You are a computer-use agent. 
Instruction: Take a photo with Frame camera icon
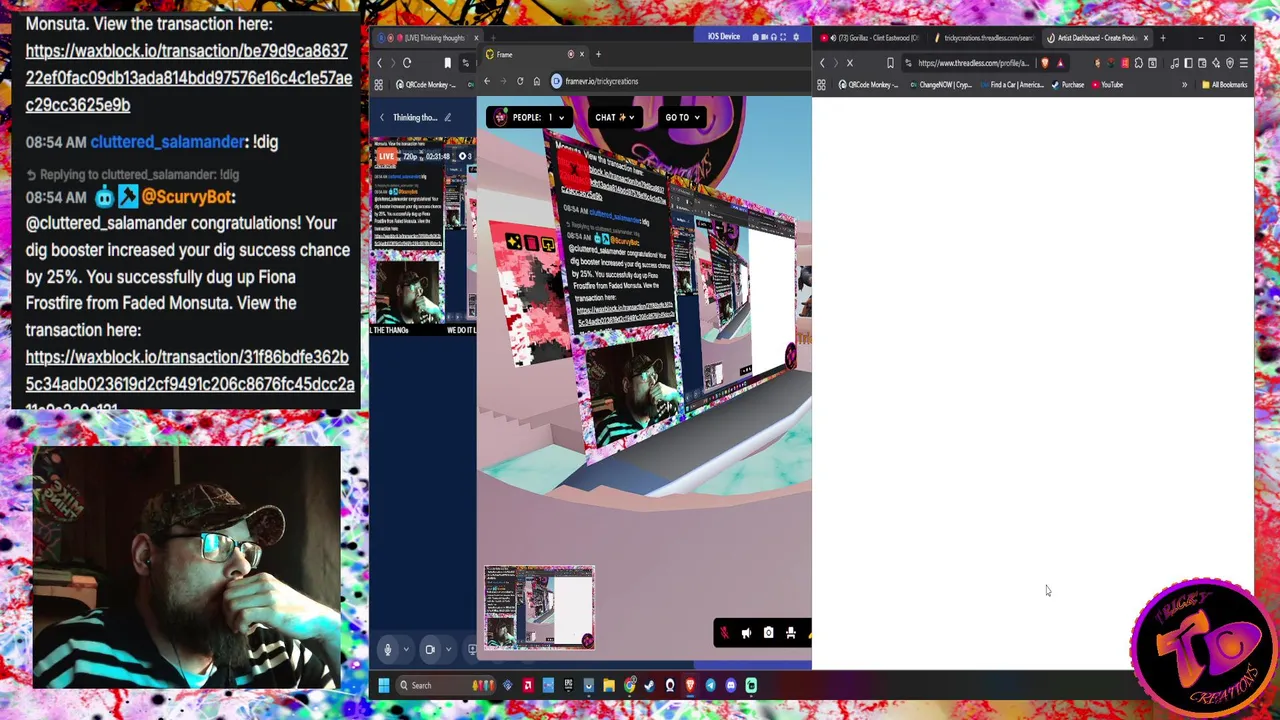(768, 633)
